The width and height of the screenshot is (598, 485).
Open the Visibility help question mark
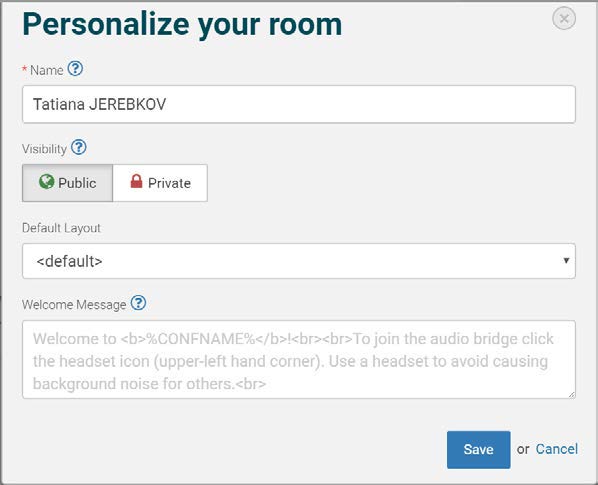(79, 147)
